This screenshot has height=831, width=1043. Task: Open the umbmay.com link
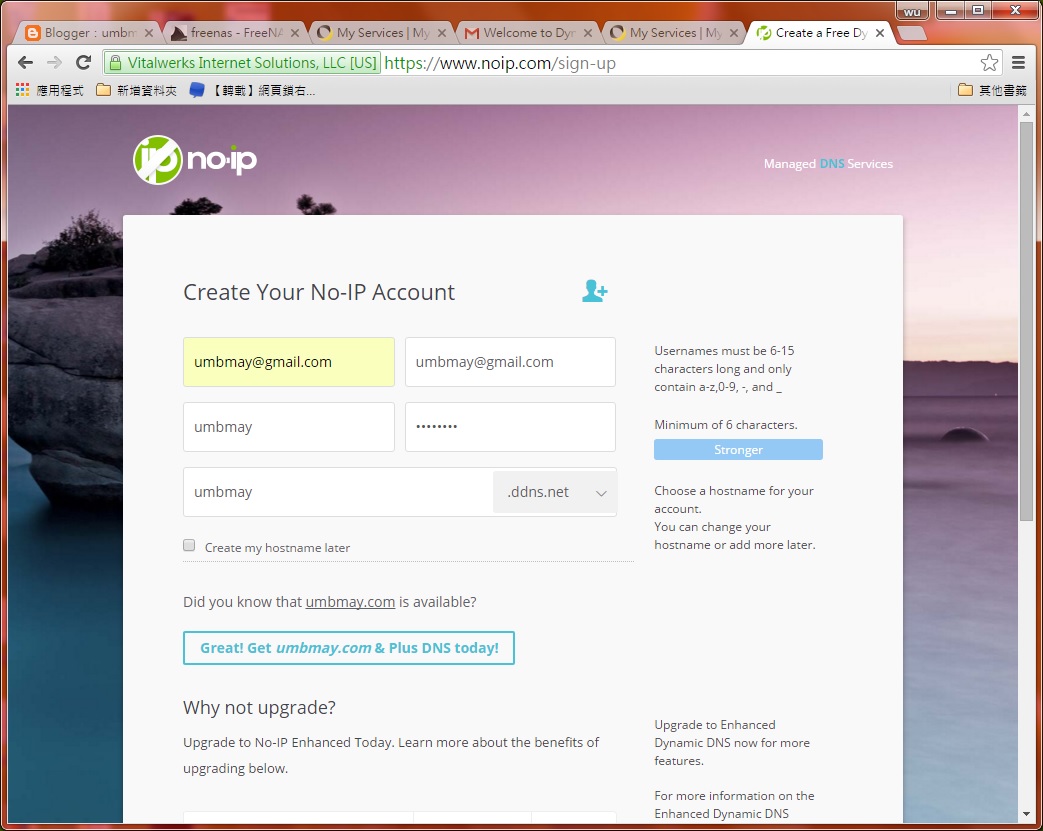click(351, 602)
